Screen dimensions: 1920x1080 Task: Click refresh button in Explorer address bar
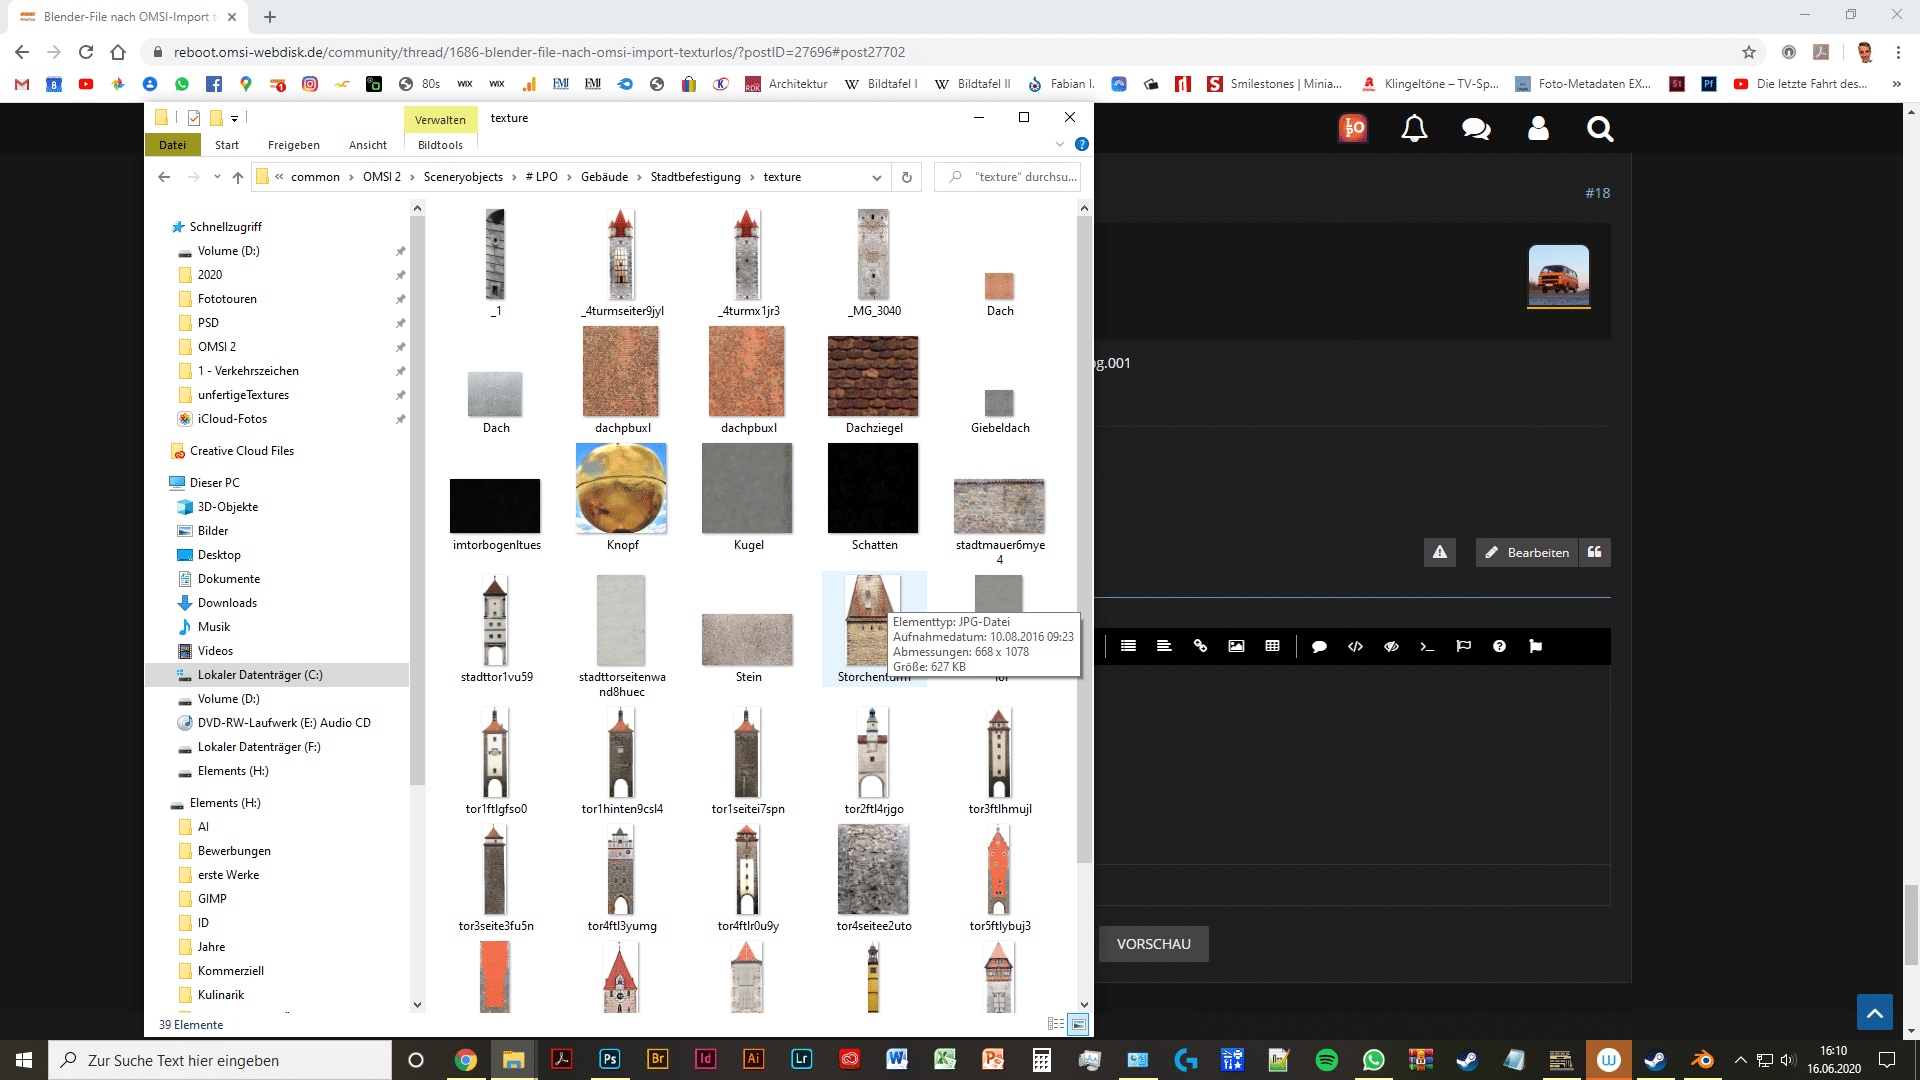pyautogui.click(x=907, y=177)
